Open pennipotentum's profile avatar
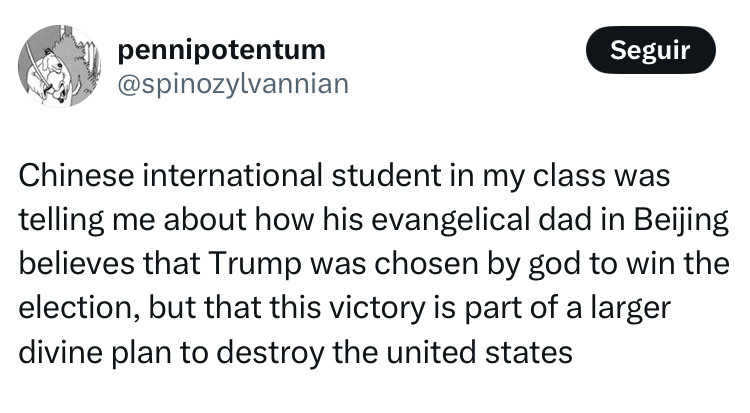Screen dimensions: 750x413 (59, 66)
